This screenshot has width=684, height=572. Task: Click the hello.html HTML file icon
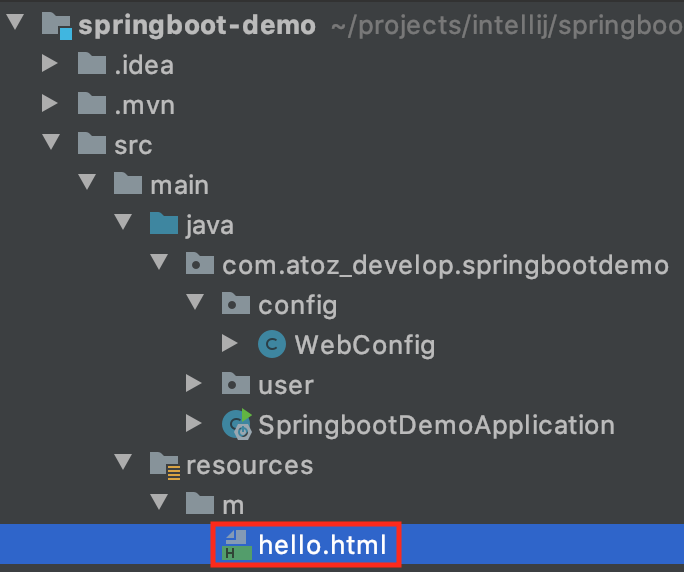[x=237, y=545]
